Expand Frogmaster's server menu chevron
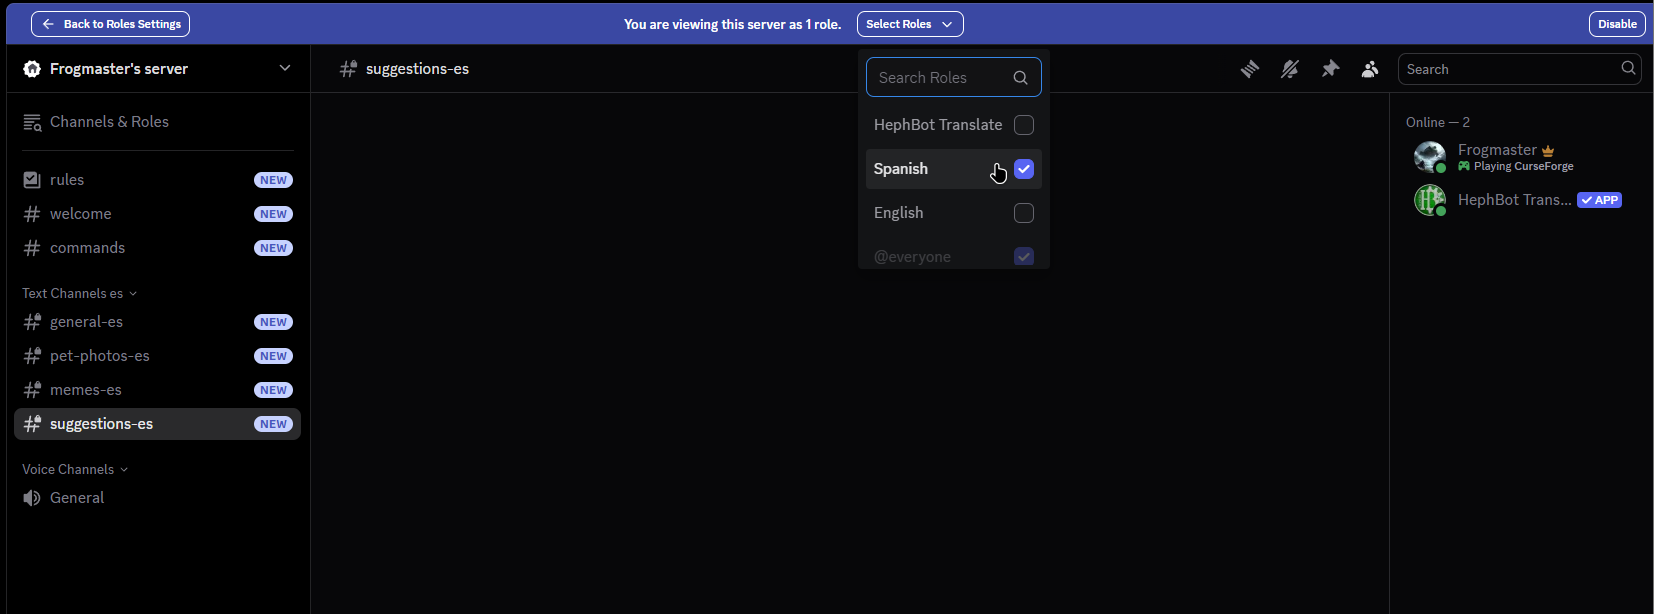 [x=285, y=68]
